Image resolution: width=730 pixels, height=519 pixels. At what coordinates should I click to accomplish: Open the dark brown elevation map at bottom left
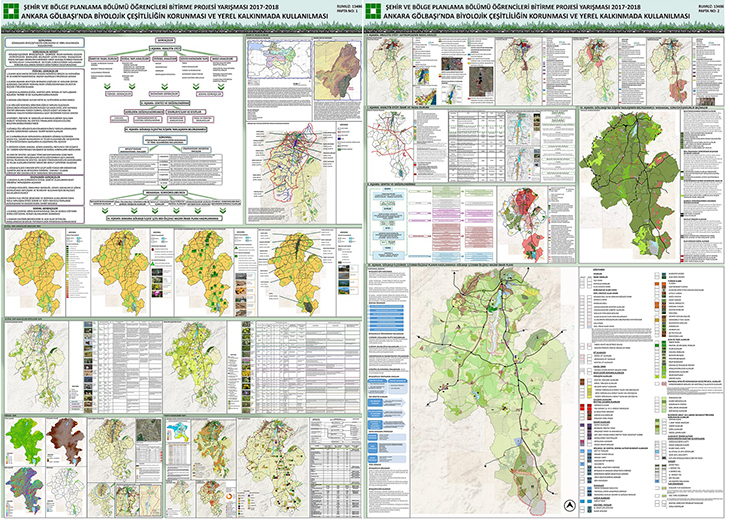pyautogui.click(x=65, y=441)
